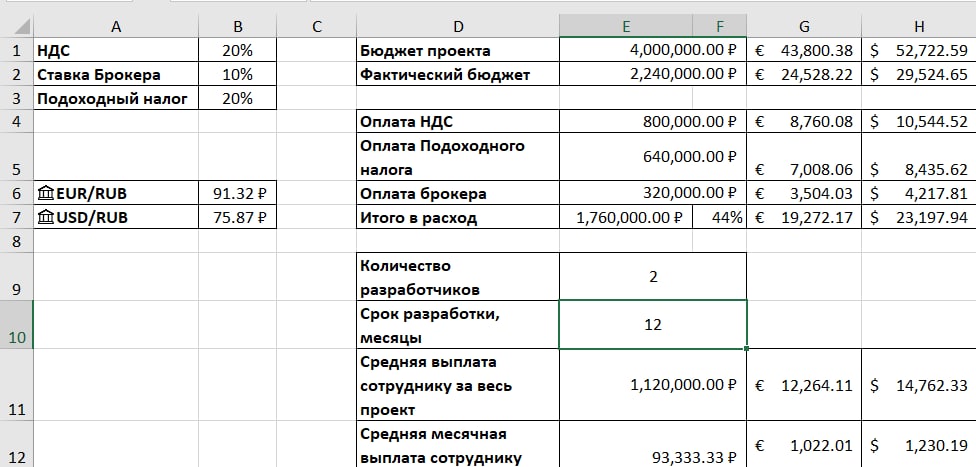Screen dimensions: 976x467
Task: Select the 44% cell
Action: pyautogui.click(x=720, y=217)
